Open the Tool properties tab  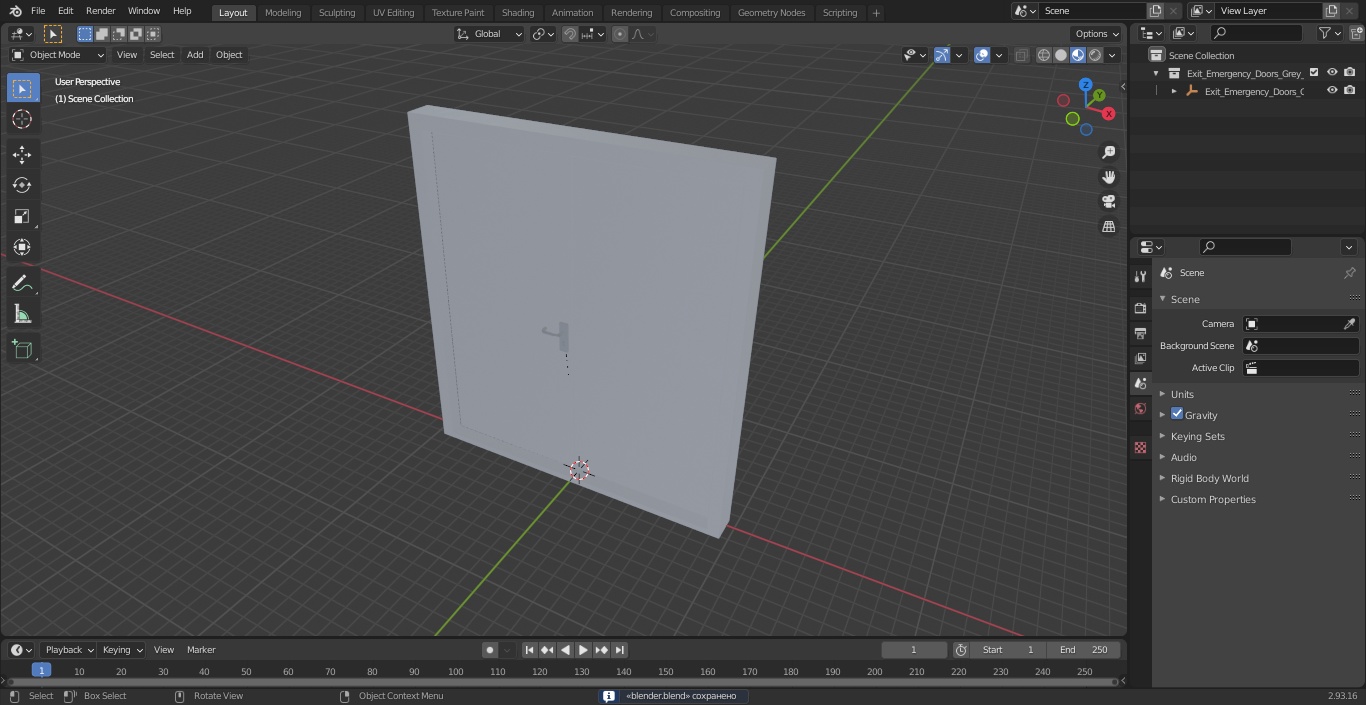pyautogui.click(x=1140, y=276)
